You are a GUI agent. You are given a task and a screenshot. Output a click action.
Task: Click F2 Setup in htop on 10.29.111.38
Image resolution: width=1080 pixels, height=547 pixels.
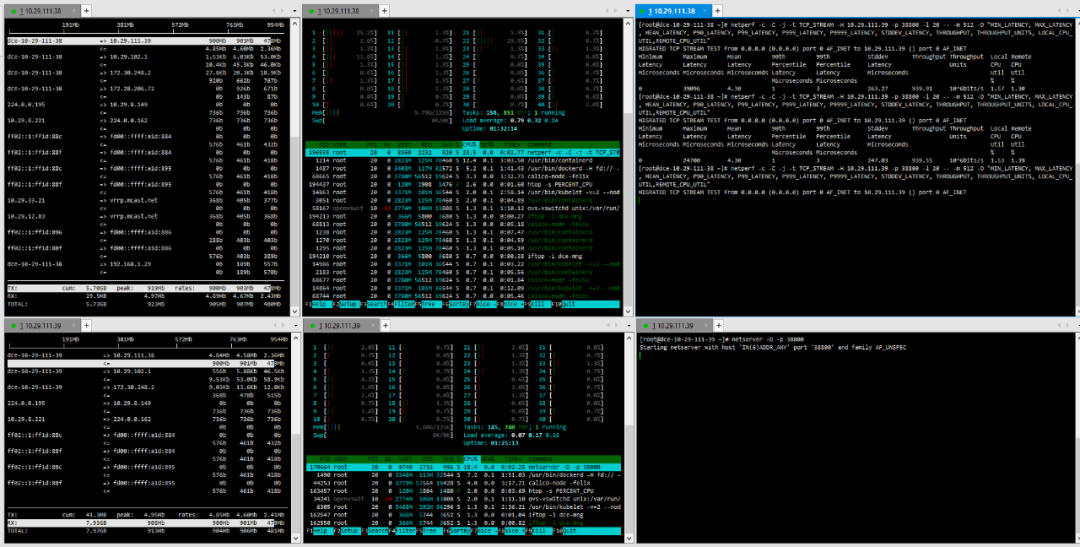click(x=344, y=304)
